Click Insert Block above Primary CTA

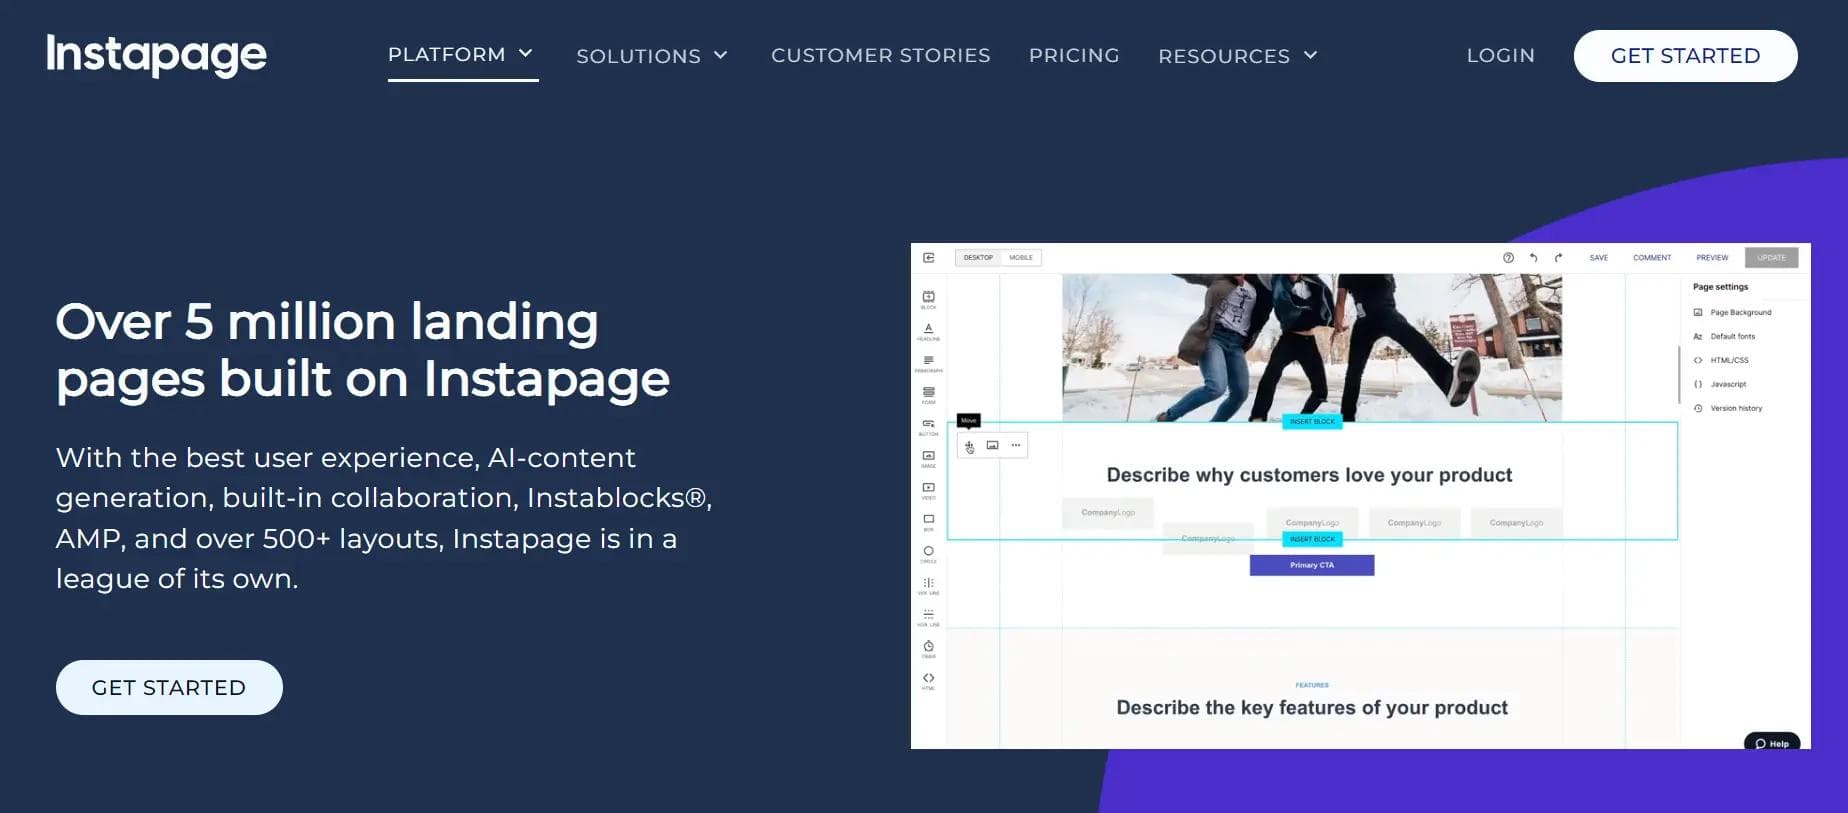(1312, 539)
